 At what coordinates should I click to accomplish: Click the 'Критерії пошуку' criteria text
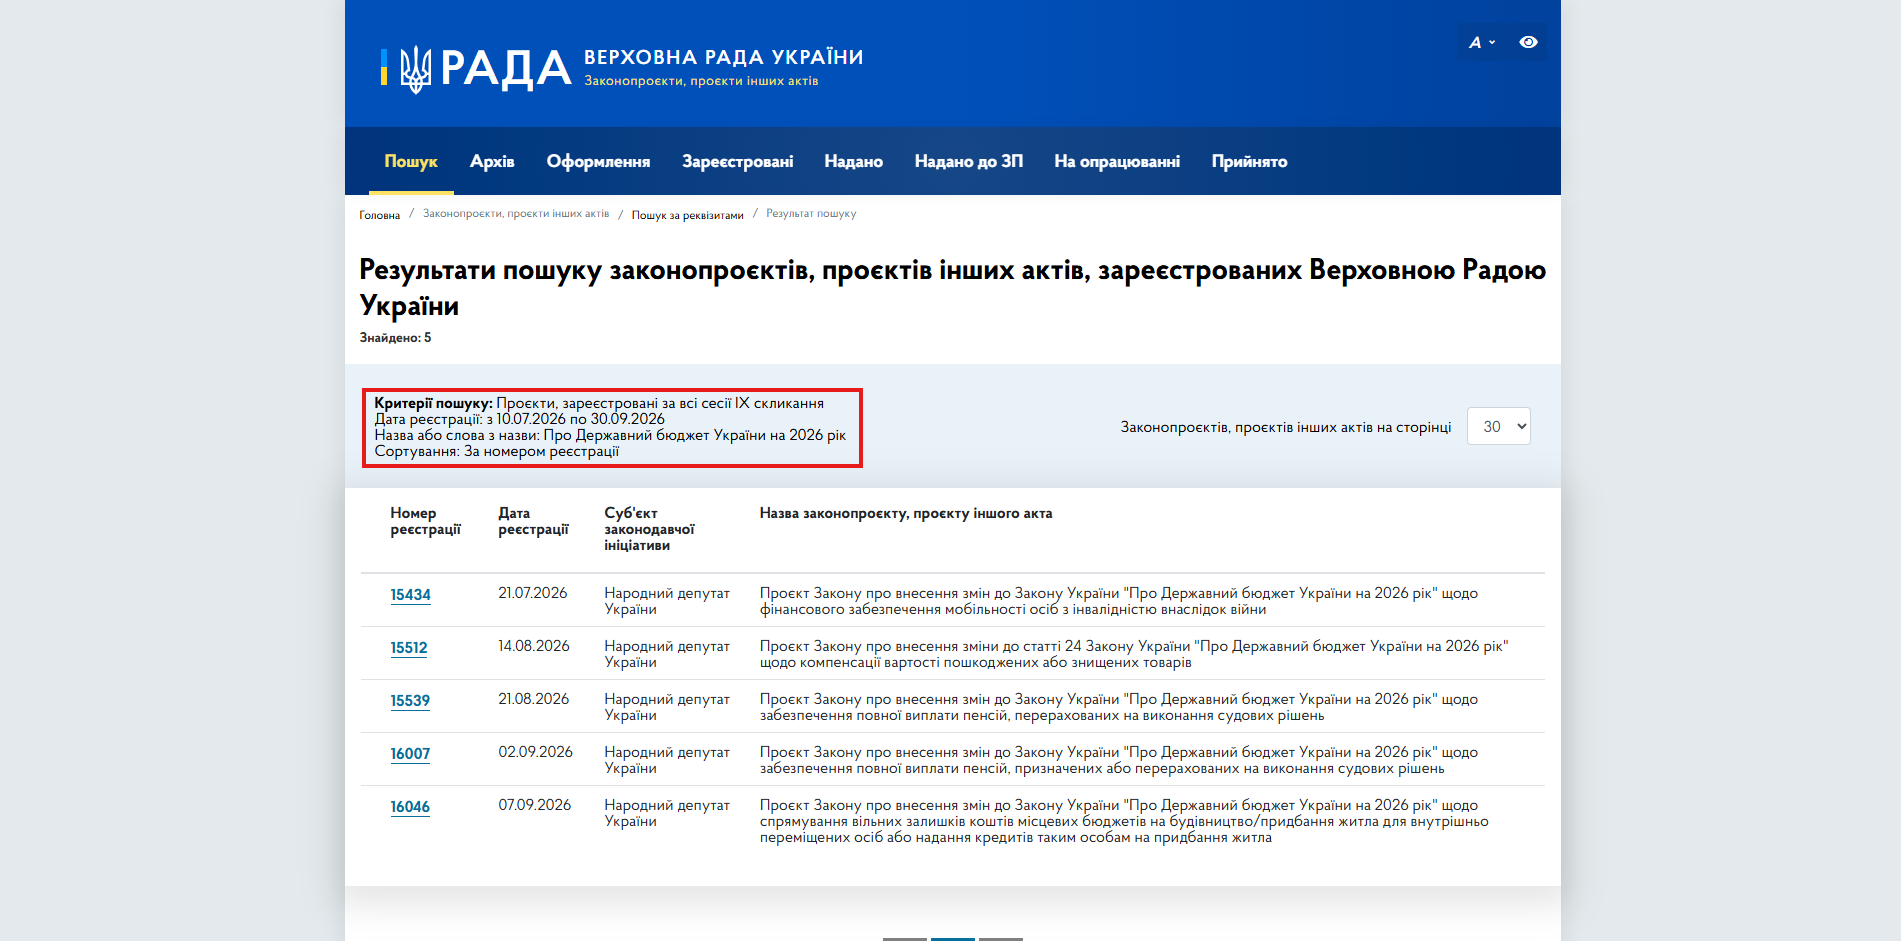[611, 427]
